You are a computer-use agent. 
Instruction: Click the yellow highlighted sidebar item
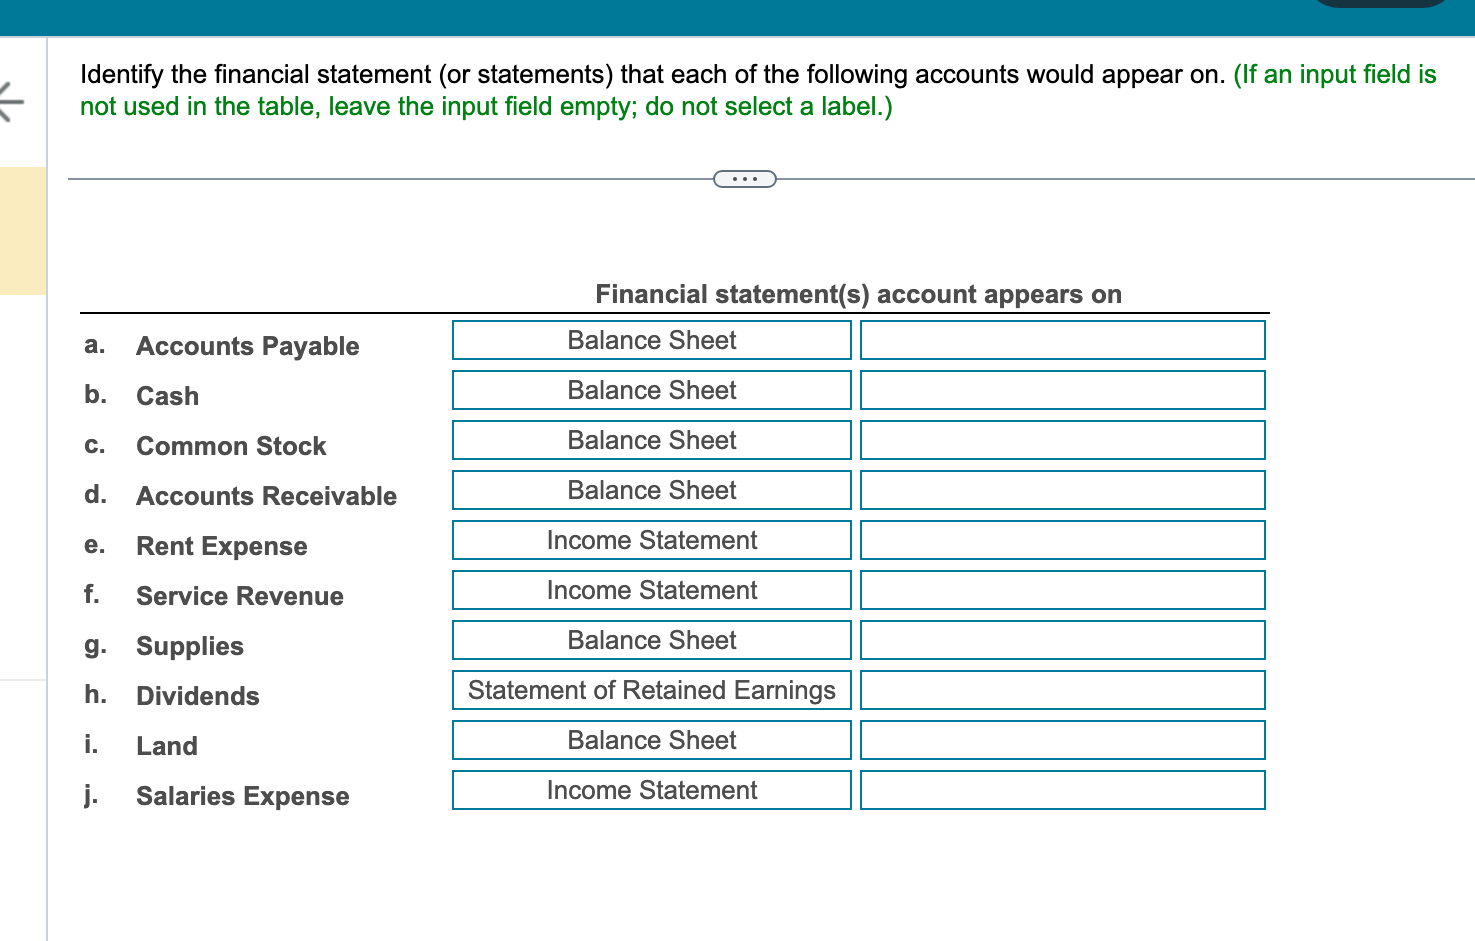click(x=22, y=230)
